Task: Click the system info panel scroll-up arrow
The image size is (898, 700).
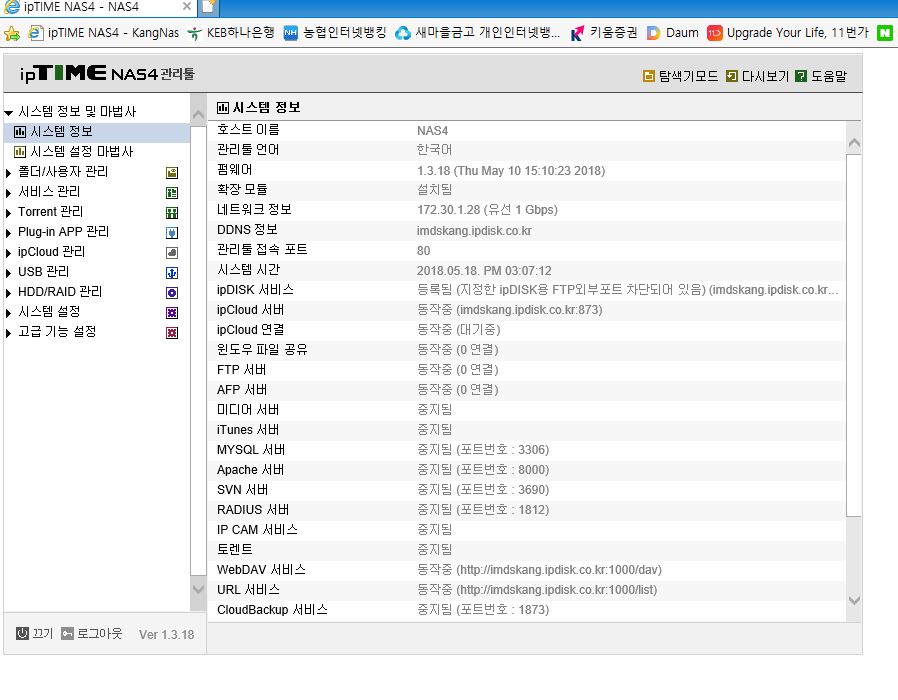Action: pyautogui.click(x=854, y=143)
